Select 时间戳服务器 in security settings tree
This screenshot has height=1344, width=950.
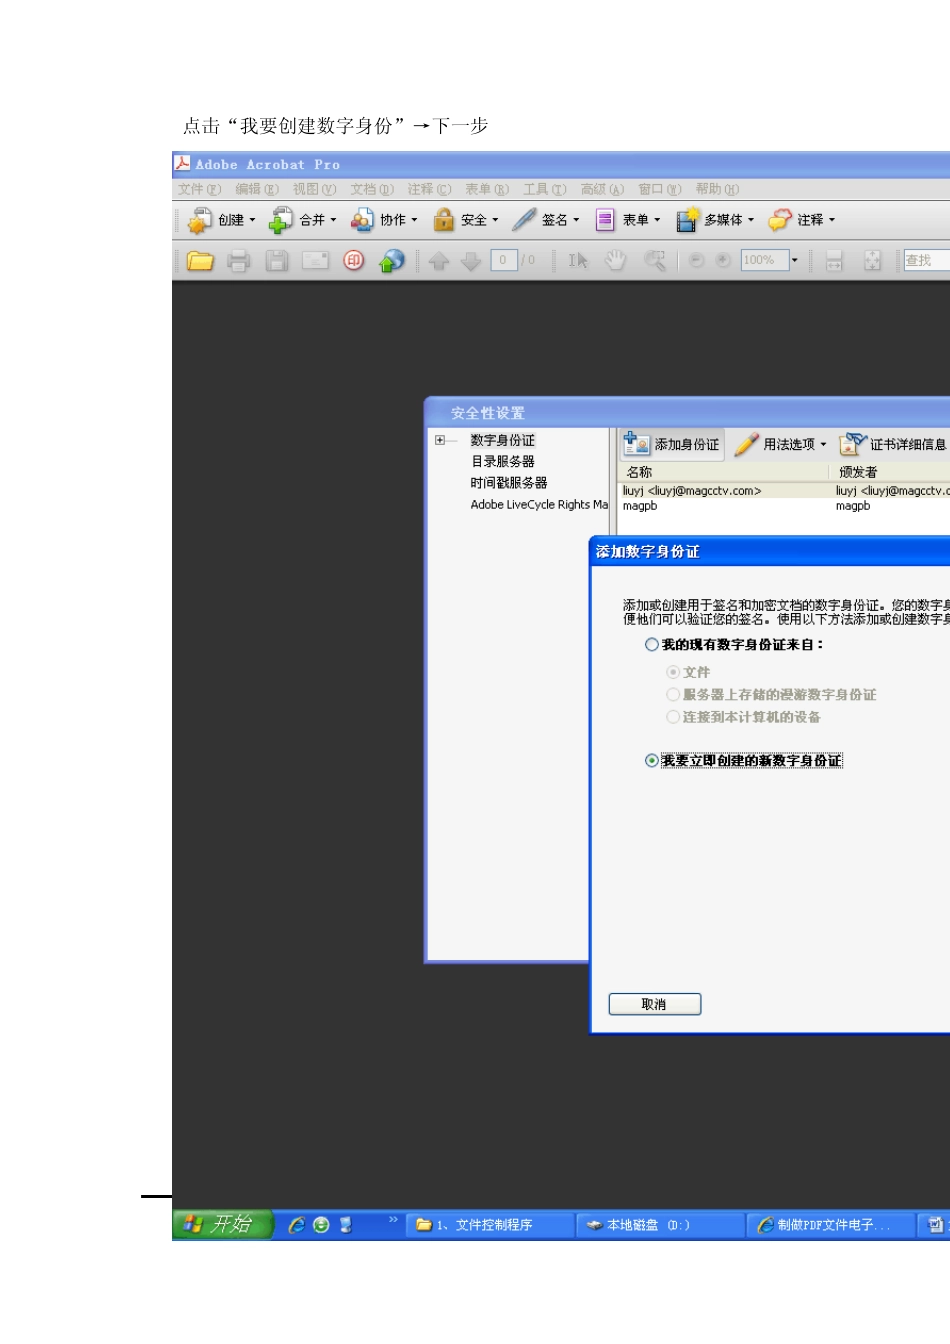(509, 483)
